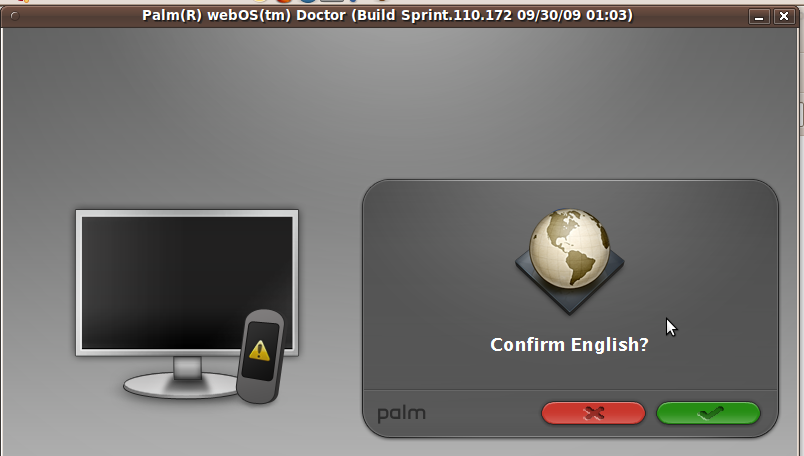Click the silver bezel frame of the monitor
The height and width of the screenshot is (456, 804).
point(187,213)
